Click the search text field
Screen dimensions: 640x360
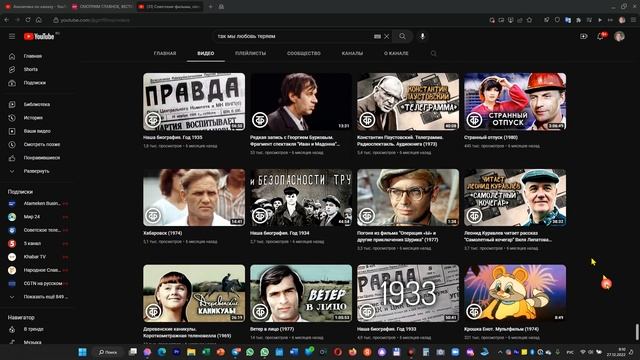294,36
